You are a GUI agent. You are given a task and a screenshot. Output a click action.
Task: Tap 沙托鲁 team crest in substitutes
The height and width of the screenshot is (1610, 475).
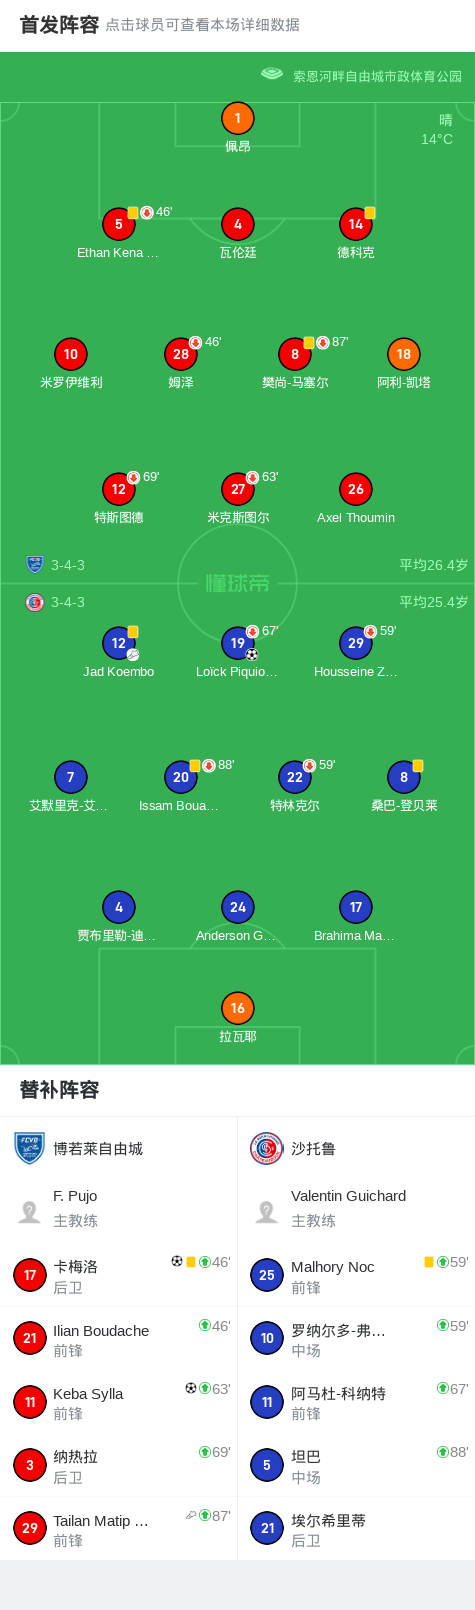pyautogui.click(x=267, y=1148)
